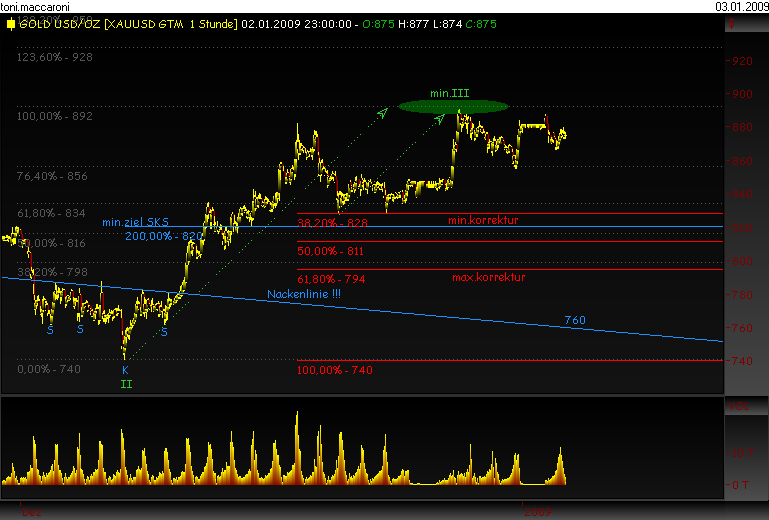Click the '0,00% - 740' Fibonacci label
This screenshot has height=520, width=769.
(49, 369)
